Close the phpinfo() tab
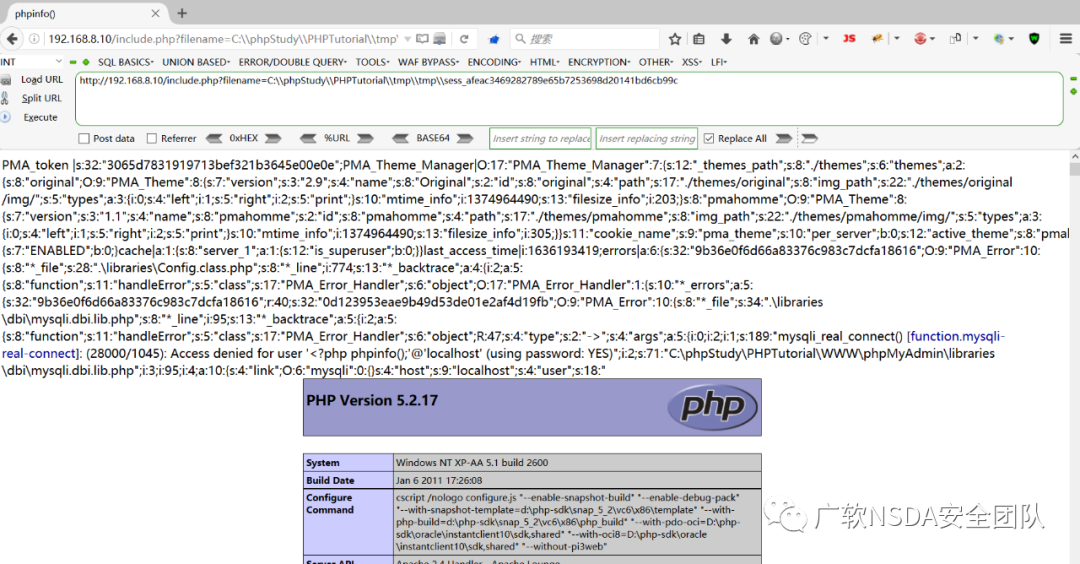This screenshot has width=1080, height=564. pyautogui.click(x=156, y=13)
